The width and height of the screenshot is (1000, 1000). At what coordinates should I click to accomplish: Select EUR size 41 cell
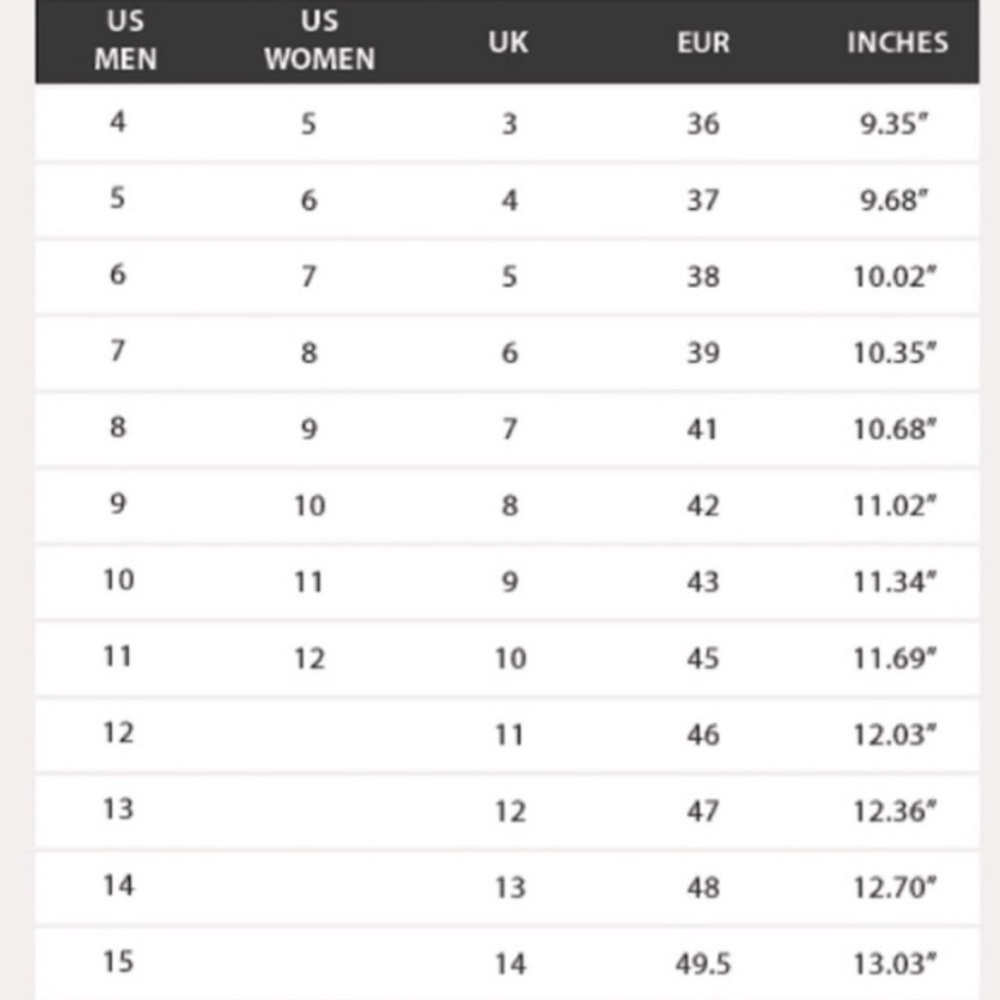(702, 429)
